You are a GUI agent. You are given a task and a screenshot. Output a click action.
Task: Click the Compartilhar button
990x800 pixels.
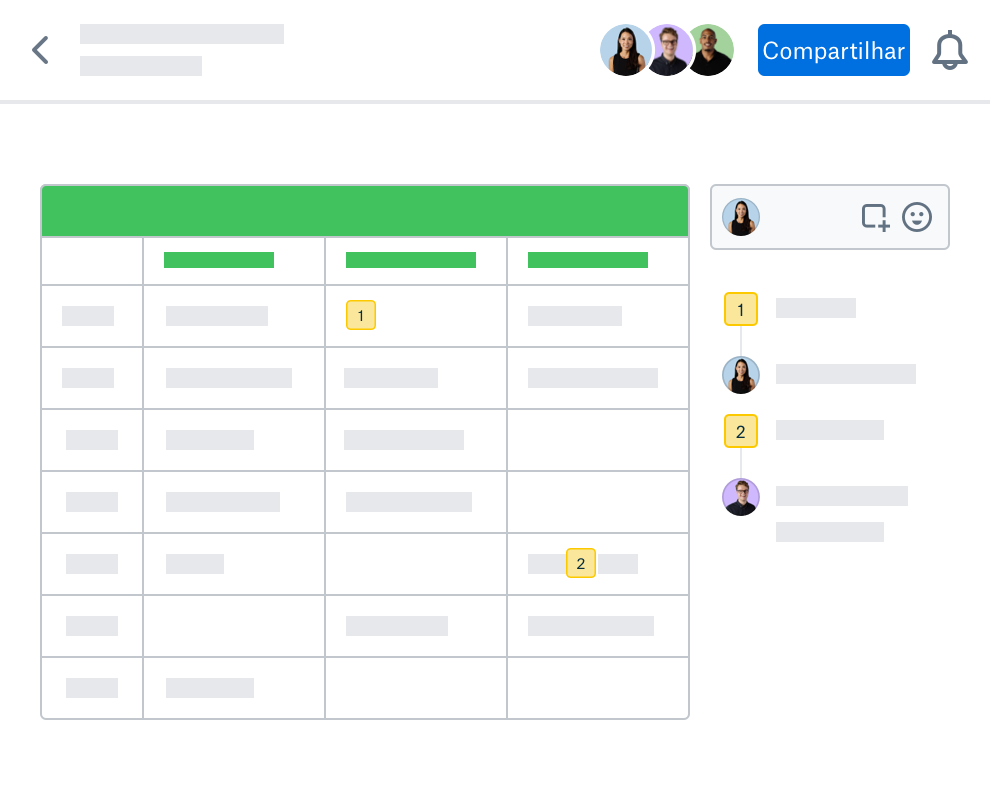point(833,50)
